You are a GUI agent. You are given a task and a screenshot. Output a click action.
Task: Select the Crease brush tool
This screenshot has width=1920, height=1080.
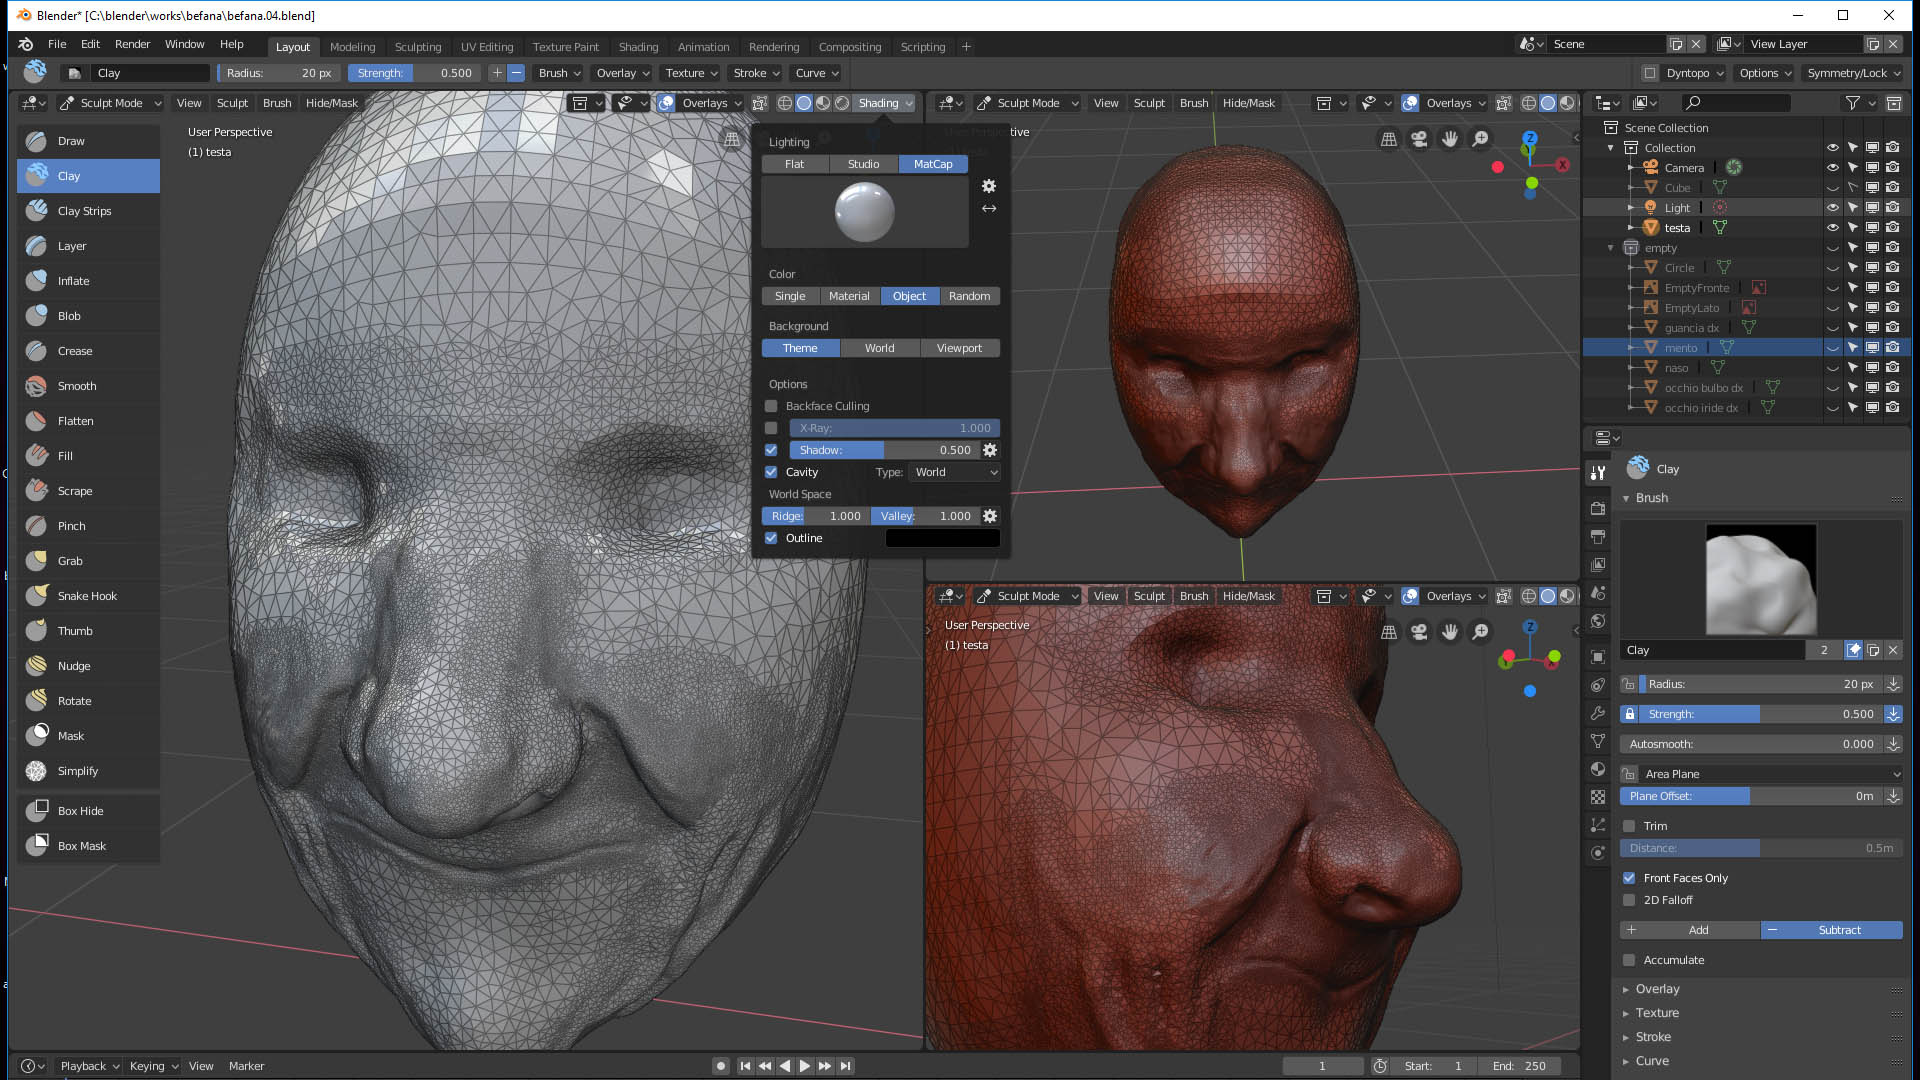88,351
